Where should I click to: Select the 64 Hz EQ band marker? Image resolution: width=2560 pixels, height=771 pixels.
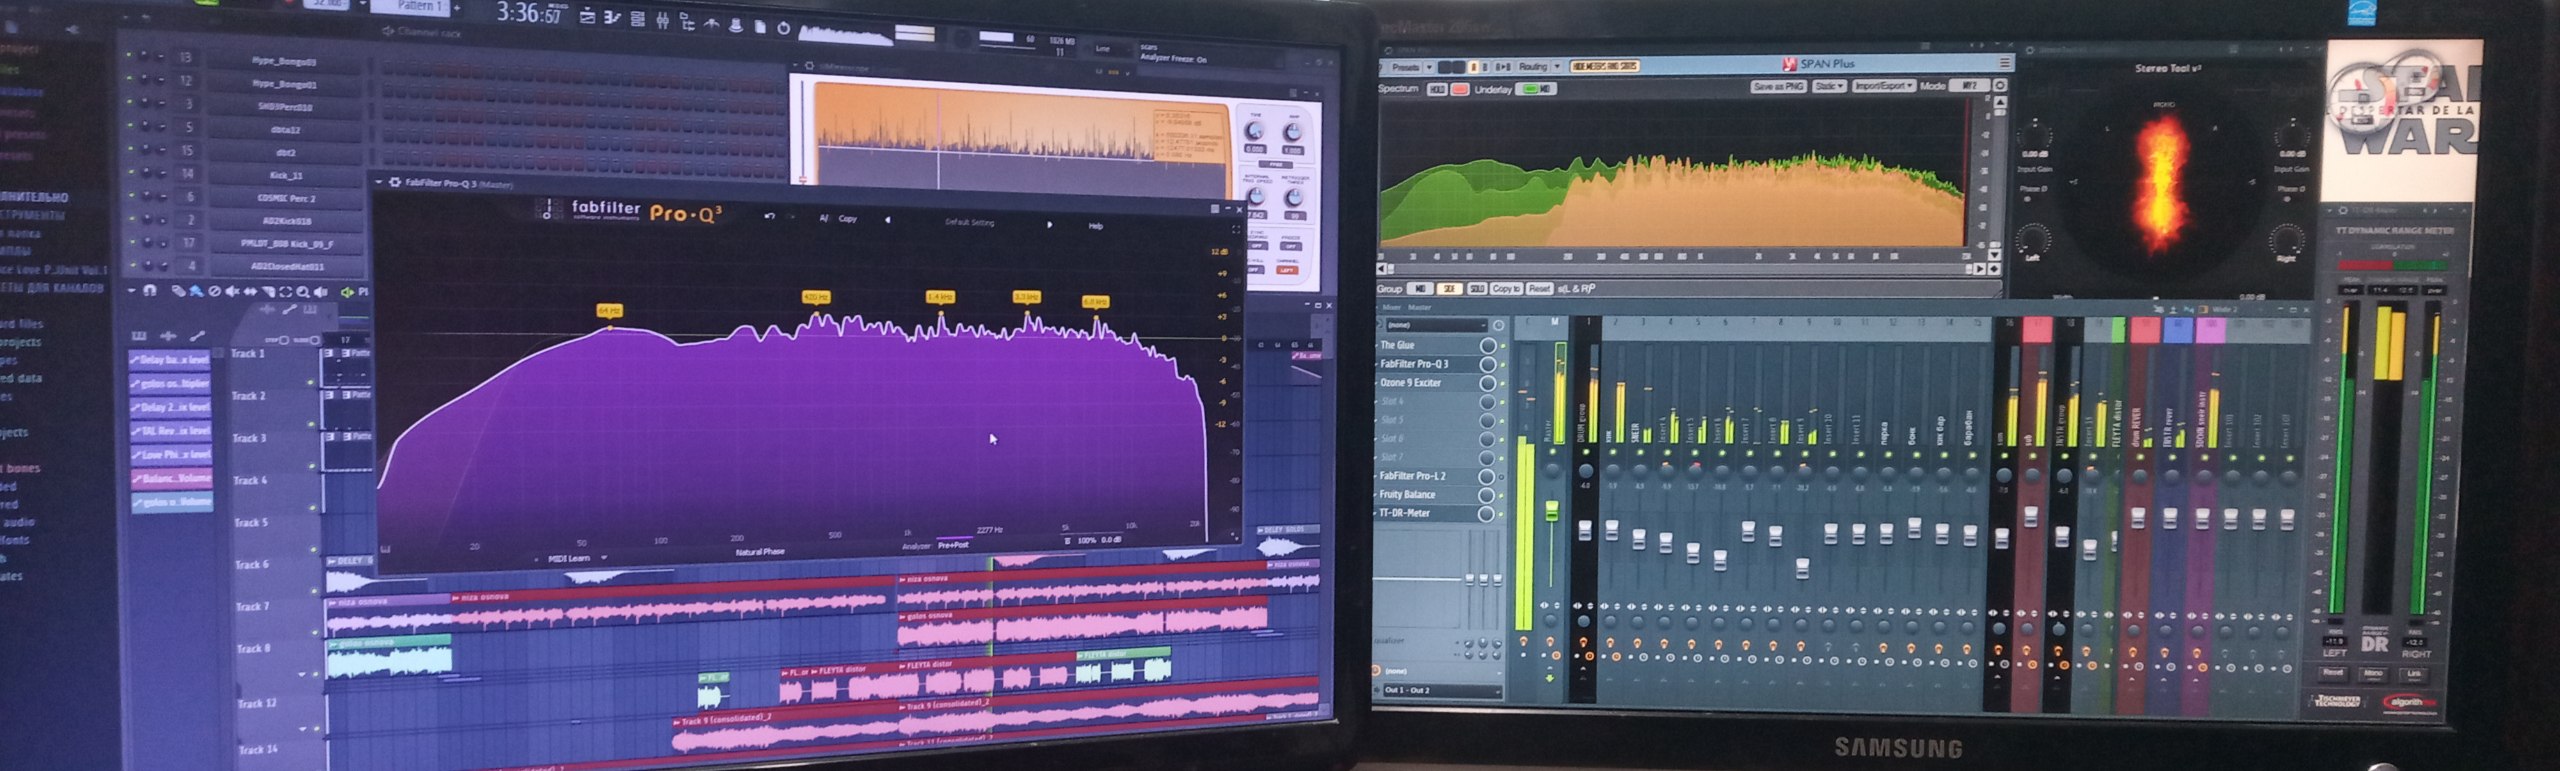tap(609, 311)
